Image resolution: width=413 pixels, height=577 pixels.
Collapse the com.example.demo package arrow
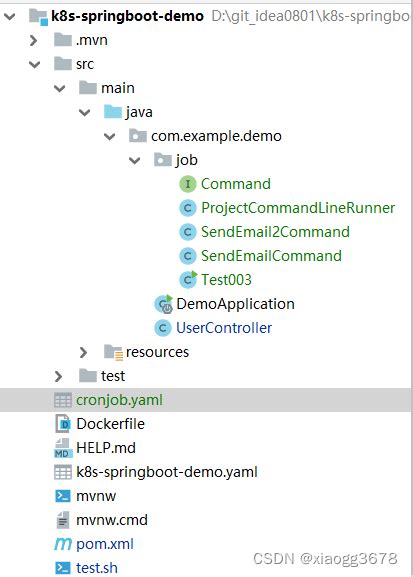pos(110,137)
